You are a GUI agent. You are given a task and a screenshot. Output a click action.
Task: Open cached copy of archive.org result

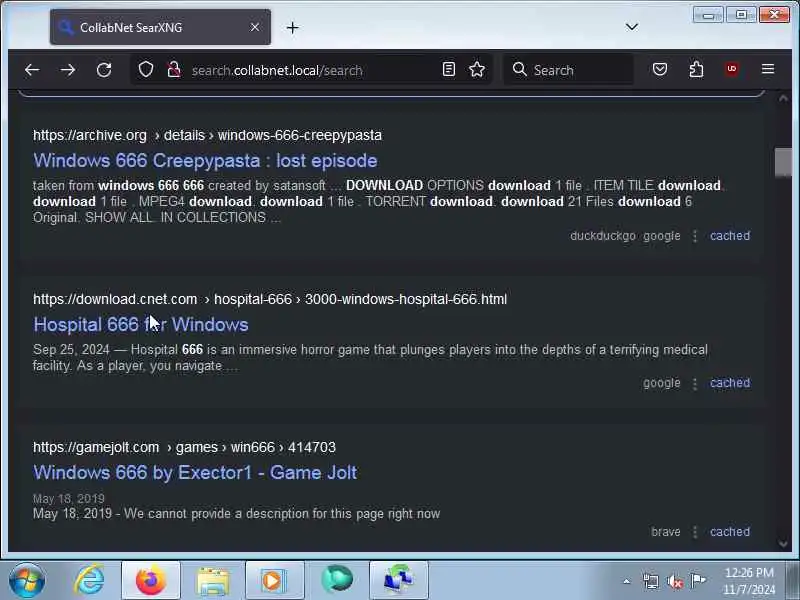730,236
